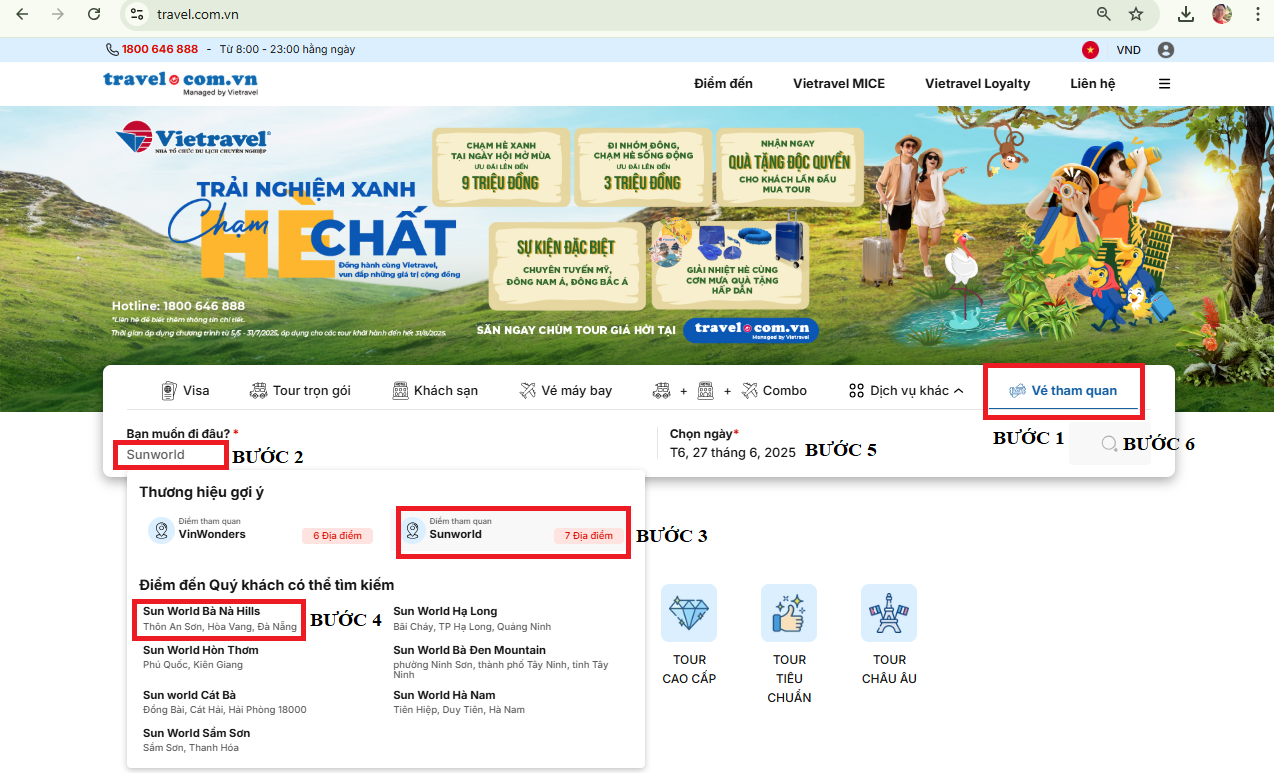Viewport: 1274px width, 773px height.
Task: Bookmark this page with the star icon
Action: coord(1136,14)
